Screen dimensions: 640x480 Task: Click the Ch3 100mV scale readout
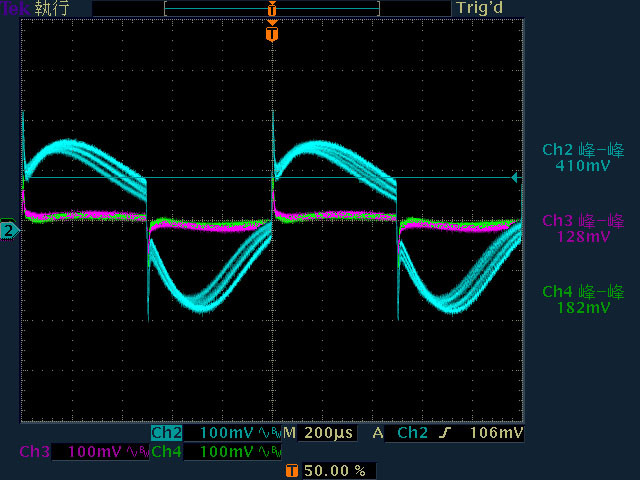94,452
